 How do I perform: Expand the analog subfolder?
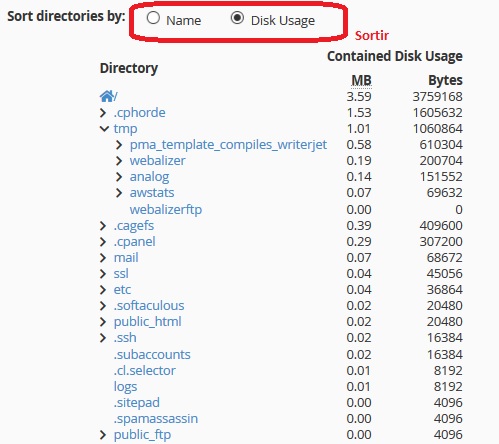[x=119, y=177]
